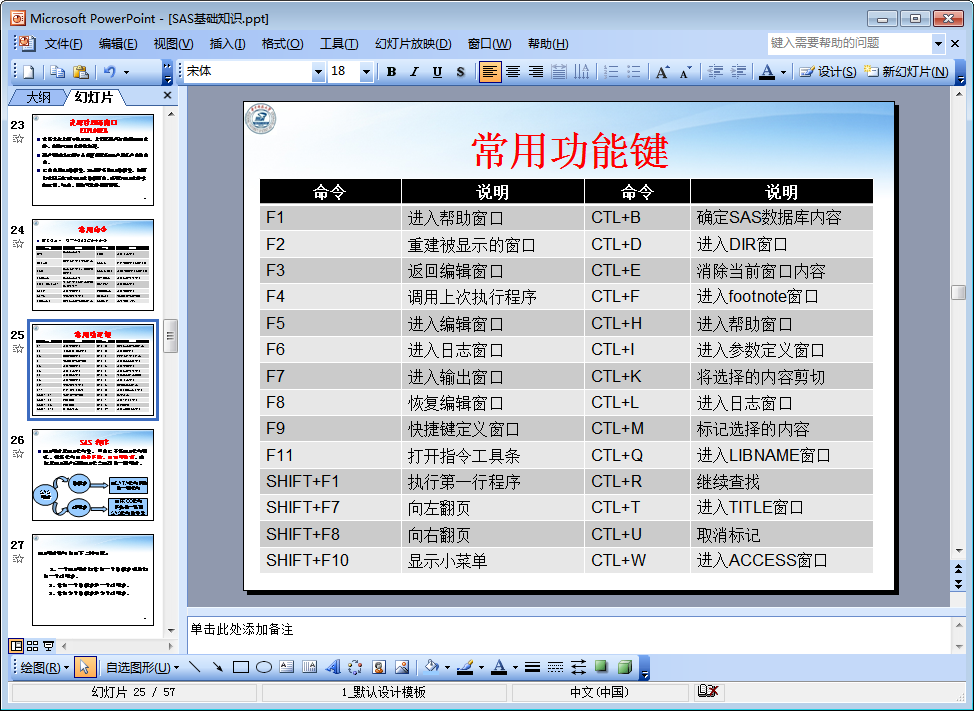Open the 插入 (Insert) menu

[x=227, y=44]
